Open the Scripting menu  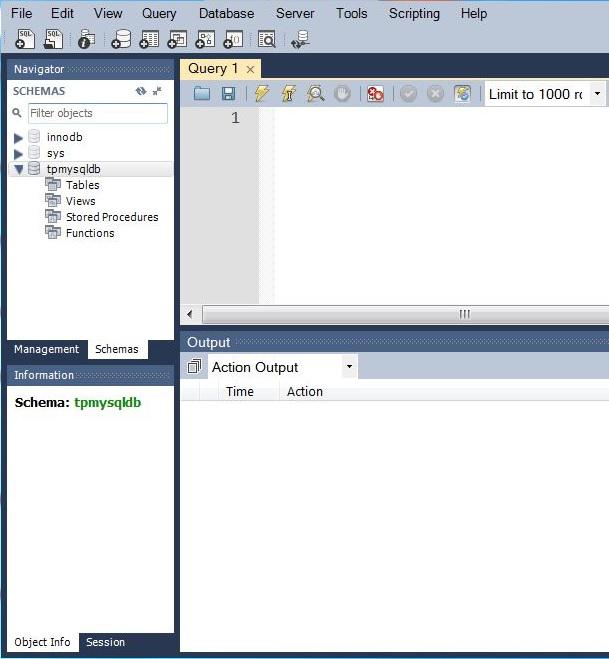tap(414, 13)
